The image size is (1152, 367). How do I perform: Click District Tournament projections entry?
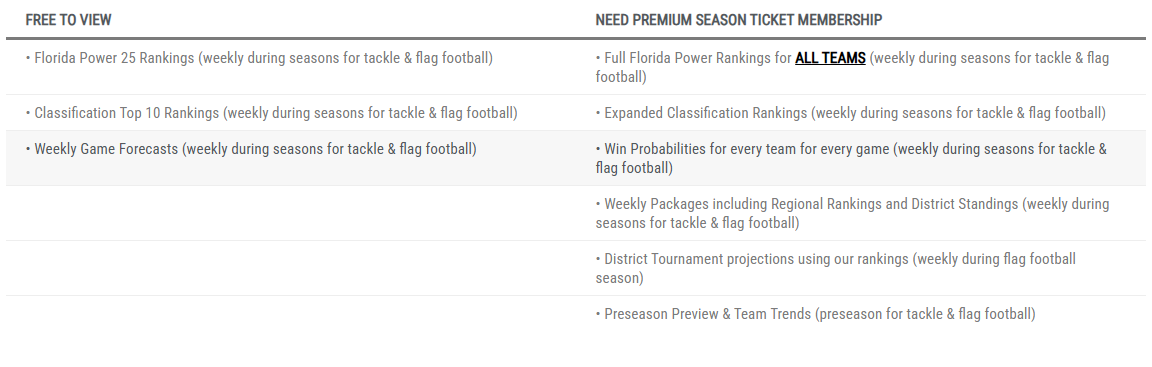836,269
